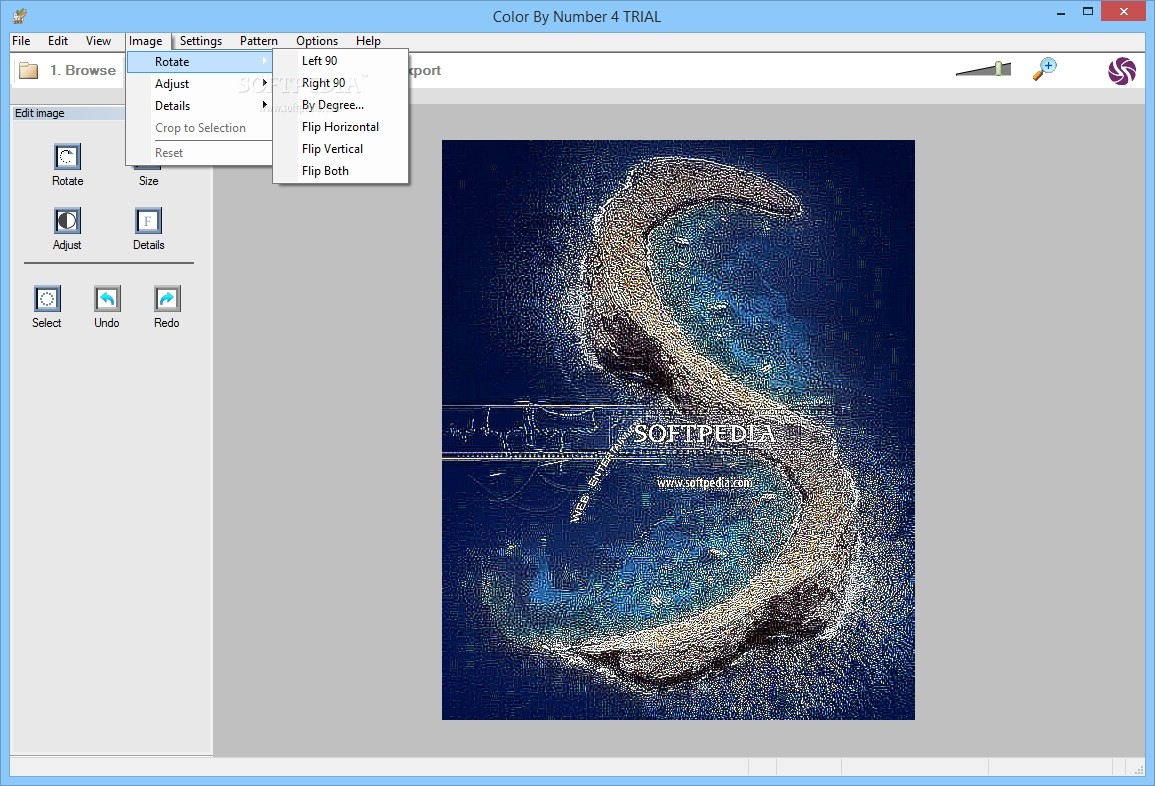
Task: Choose Right 90 rotation
Action: coord(340,83)
